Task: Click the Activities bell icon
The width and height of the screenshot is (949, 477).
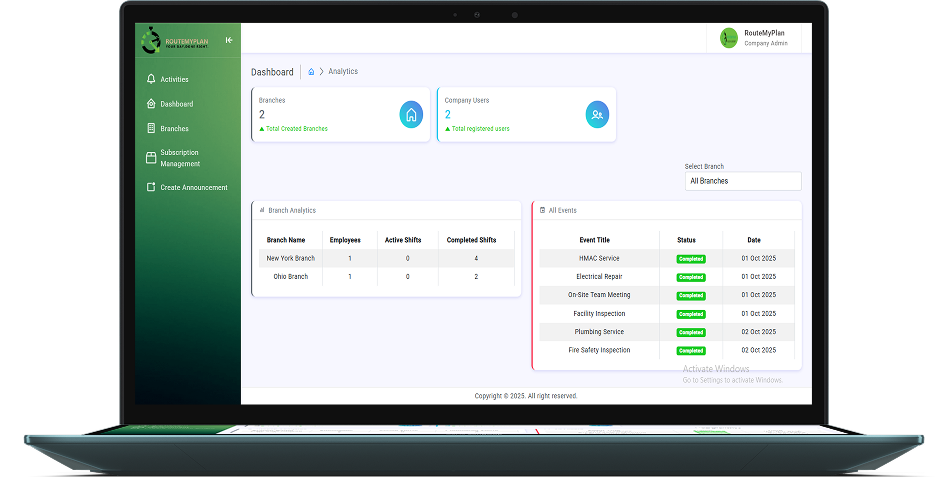Action: (151, 79)
